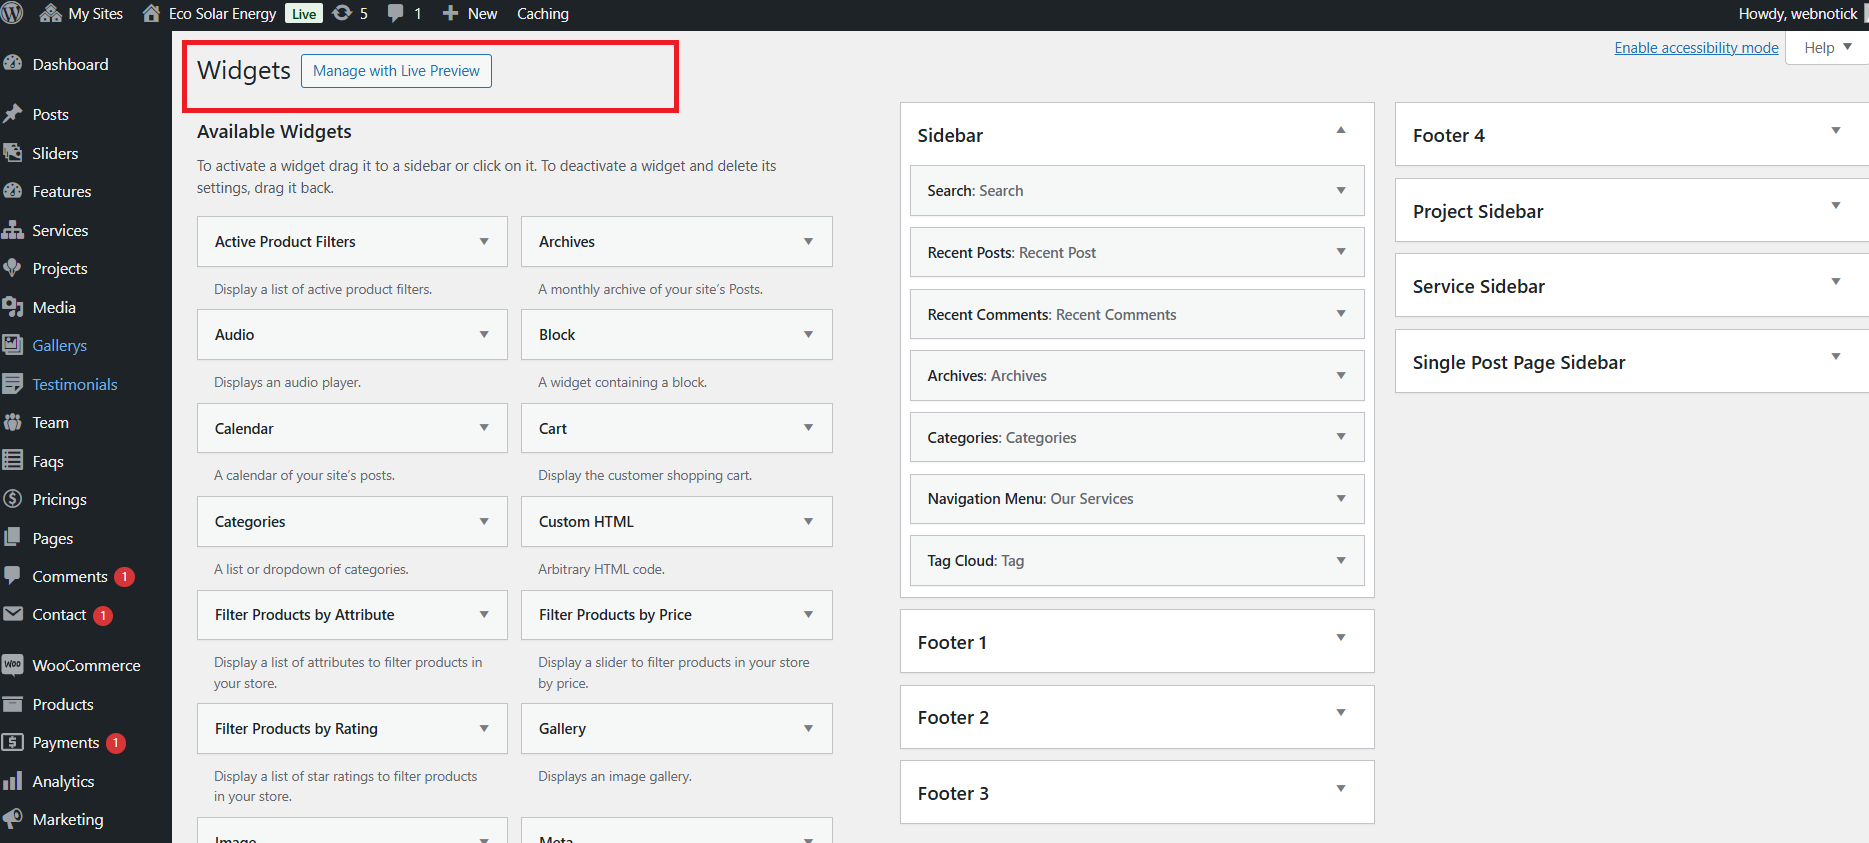The image size is (1869, 843).
Task: Select the Filter Products by Price widget
Action: [x=677, y=614]
